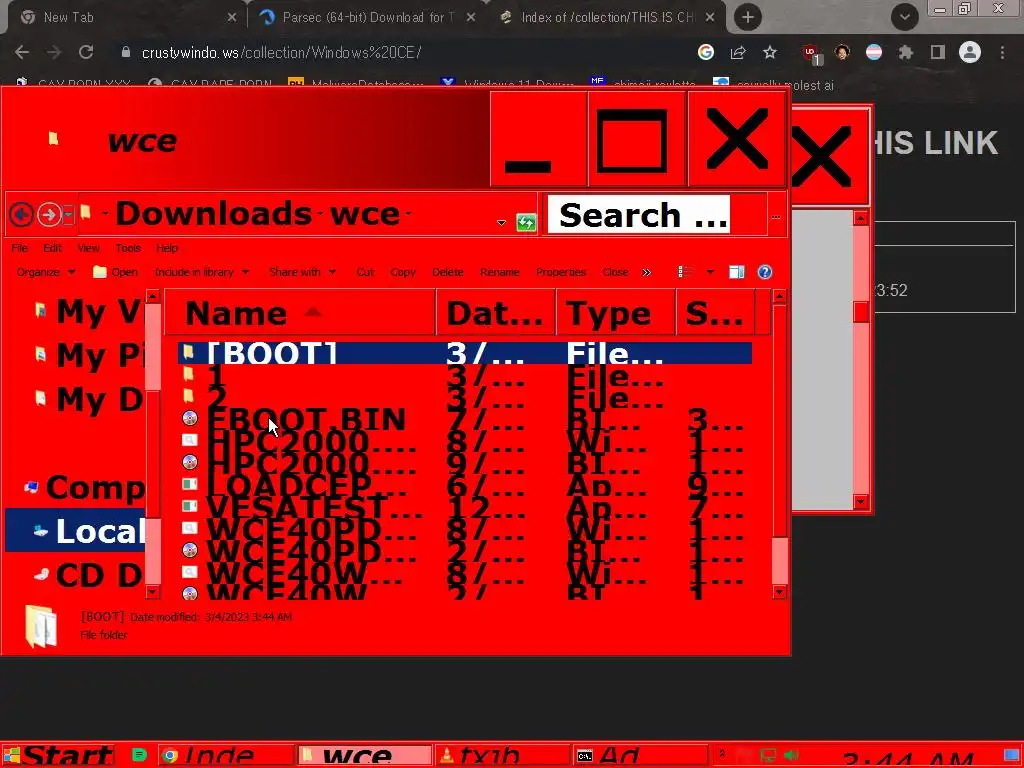Open Chrome profile avatar
Viewport: 1024px width, 768px height.
pos(970,52)
